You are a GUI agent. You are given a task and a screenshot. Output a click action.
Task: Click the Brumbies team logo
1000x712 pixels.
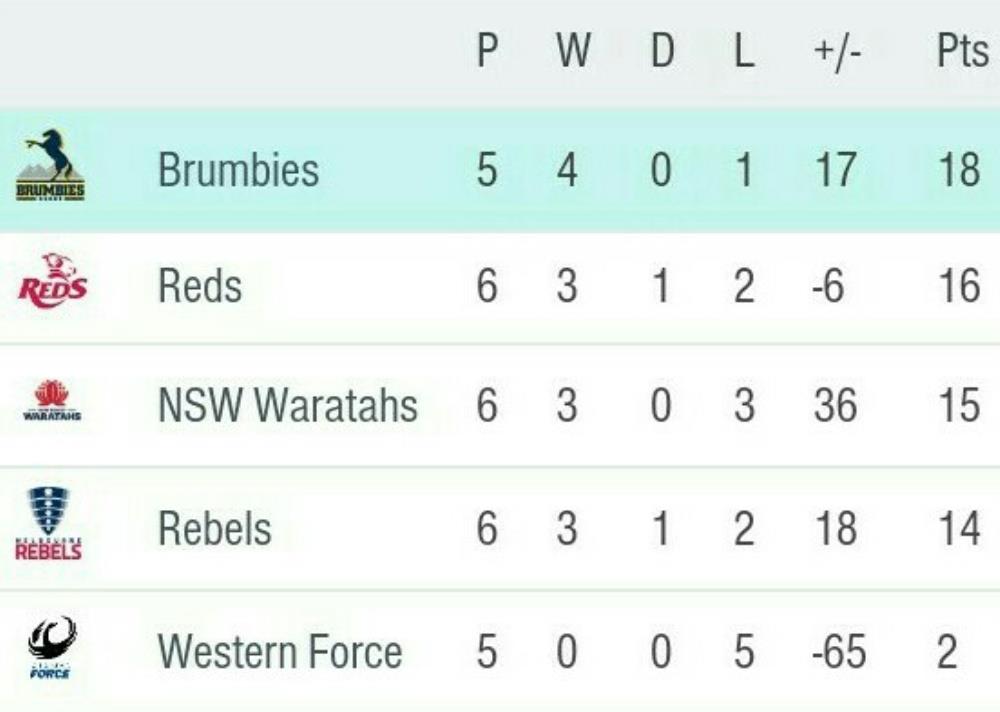[x=50, y=166]
